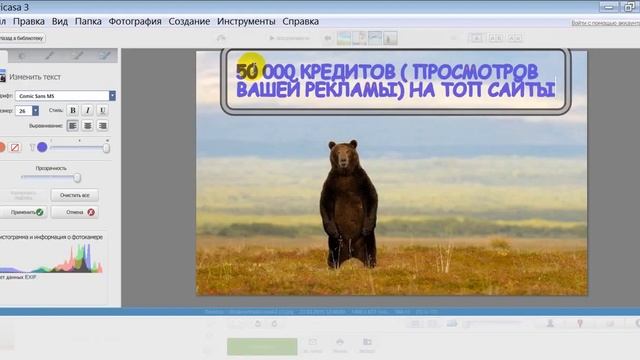Open the People panel person icon
Image resolution: width=640 pixels, height=360 pixels.
tap(550, 323)
